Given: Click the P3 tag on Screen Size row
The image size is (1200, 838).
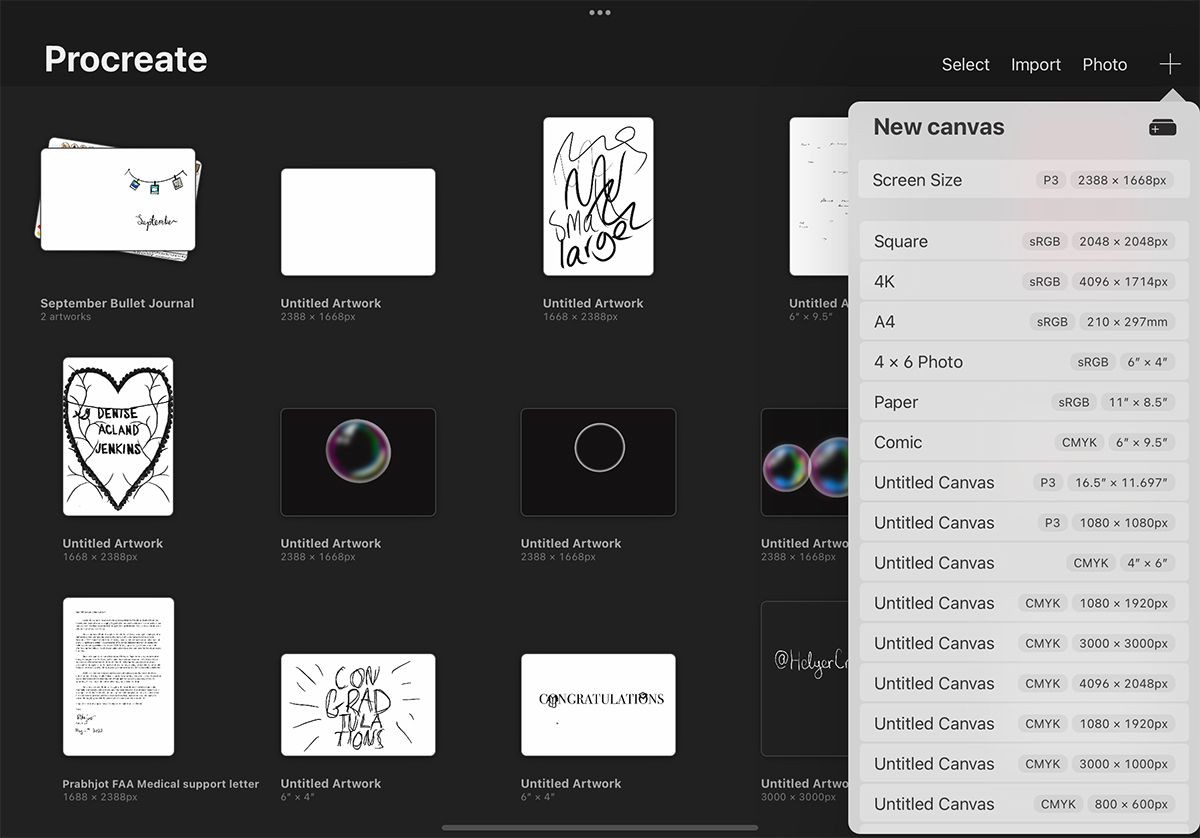Looking at the screenshot, I should [x=1050, y=180].
